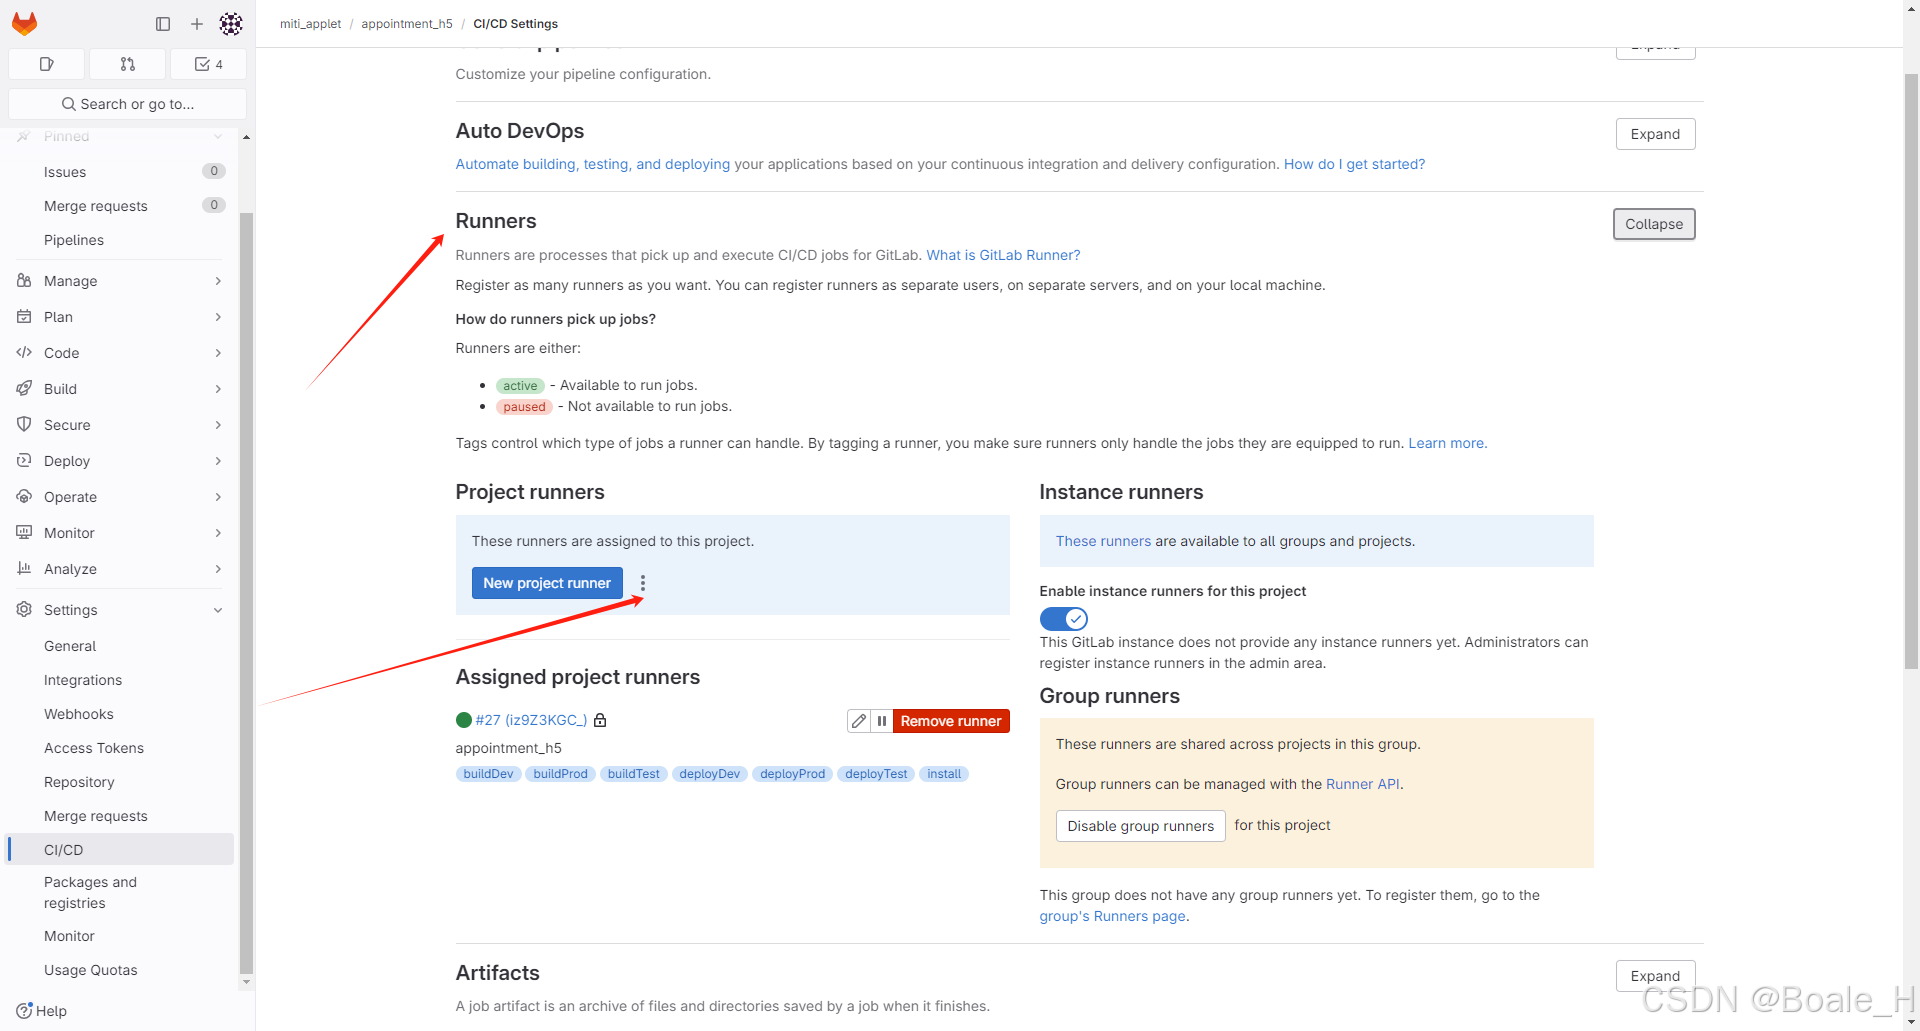
Task: Click the Build rocket icon
Action: tap(24, 388)
